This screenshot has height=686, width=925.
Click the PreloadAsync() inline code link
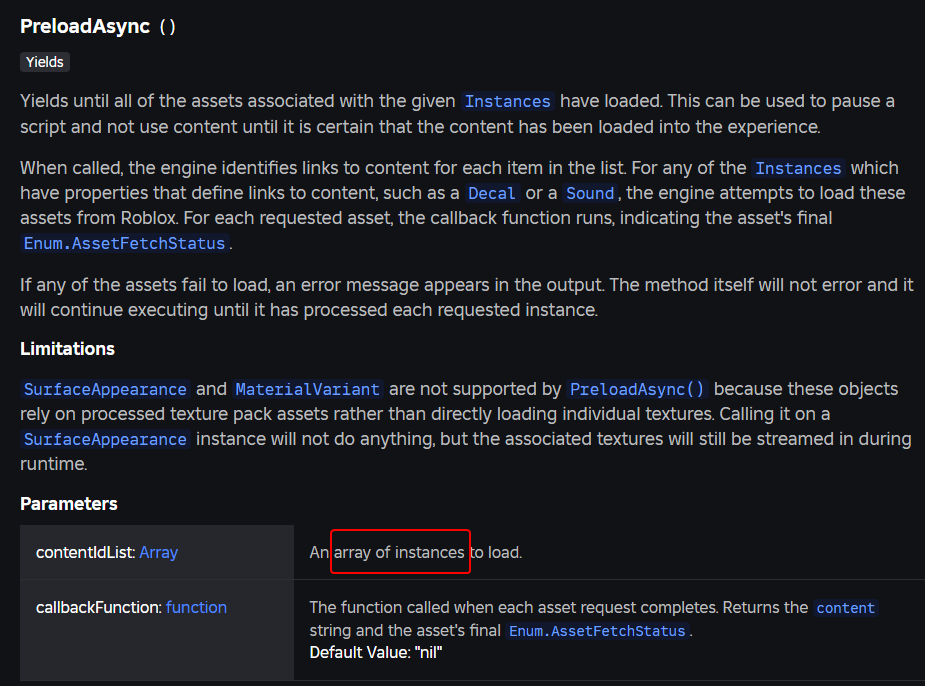pos(637,389)
